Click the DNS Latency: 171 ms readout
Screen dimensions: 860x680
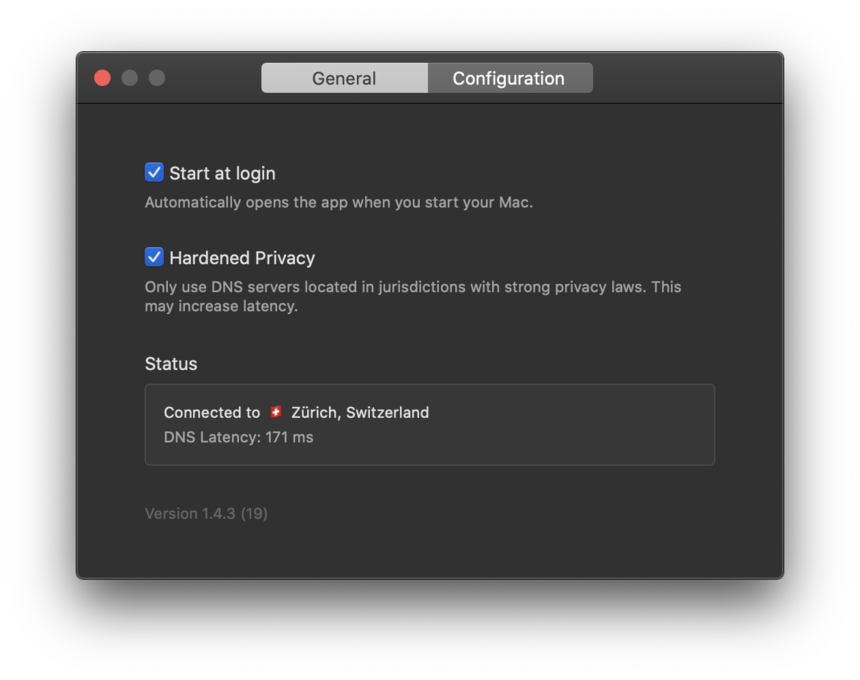click(238, 436)
